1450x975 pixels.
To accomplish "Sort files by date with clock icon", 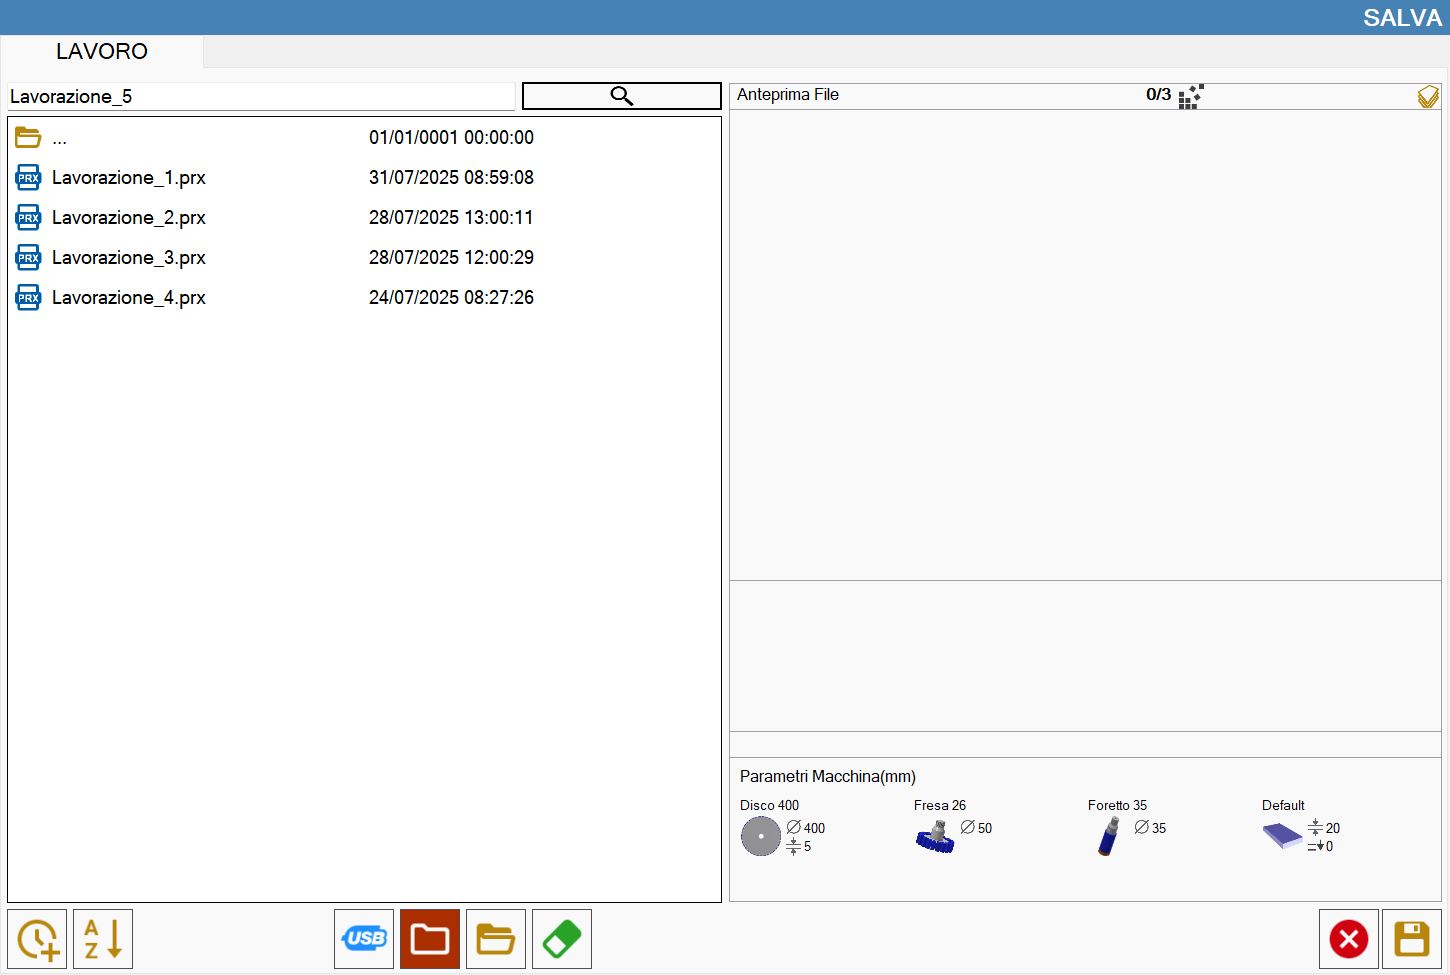I will pos(37,939).
